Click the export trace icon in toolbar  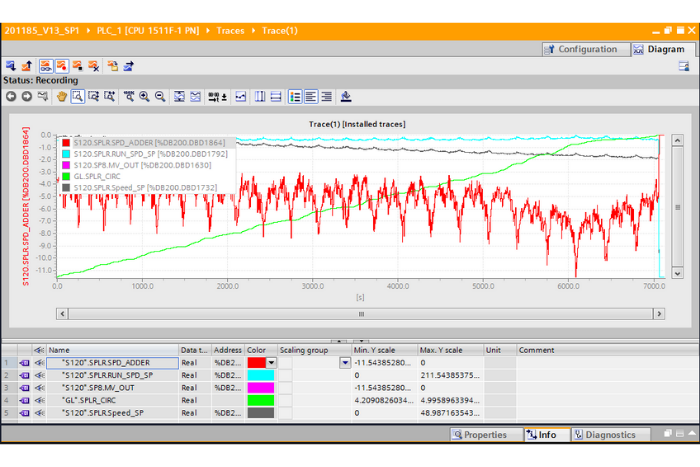(x=129, y=66)
